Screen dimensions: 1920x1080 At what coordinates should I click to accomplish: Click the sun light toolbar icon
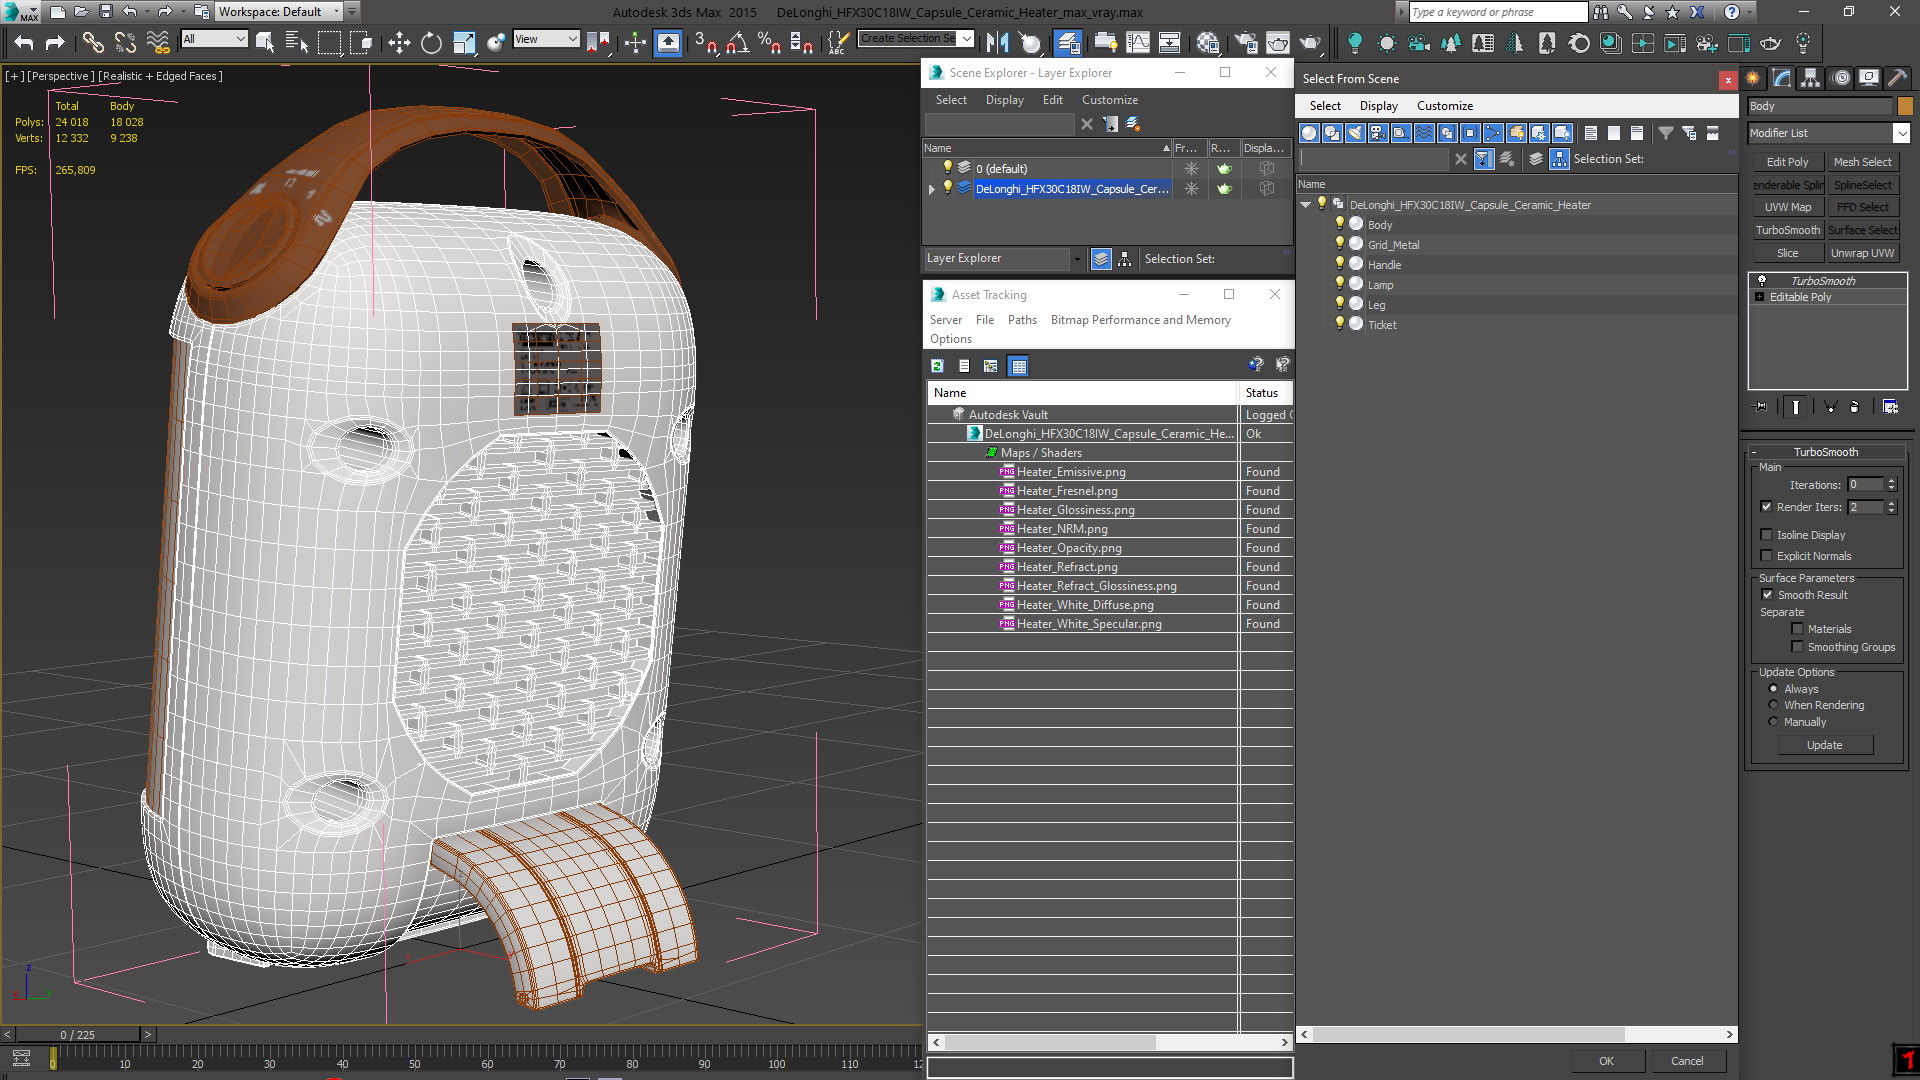pyautogui.click(x=1386, y=42)
